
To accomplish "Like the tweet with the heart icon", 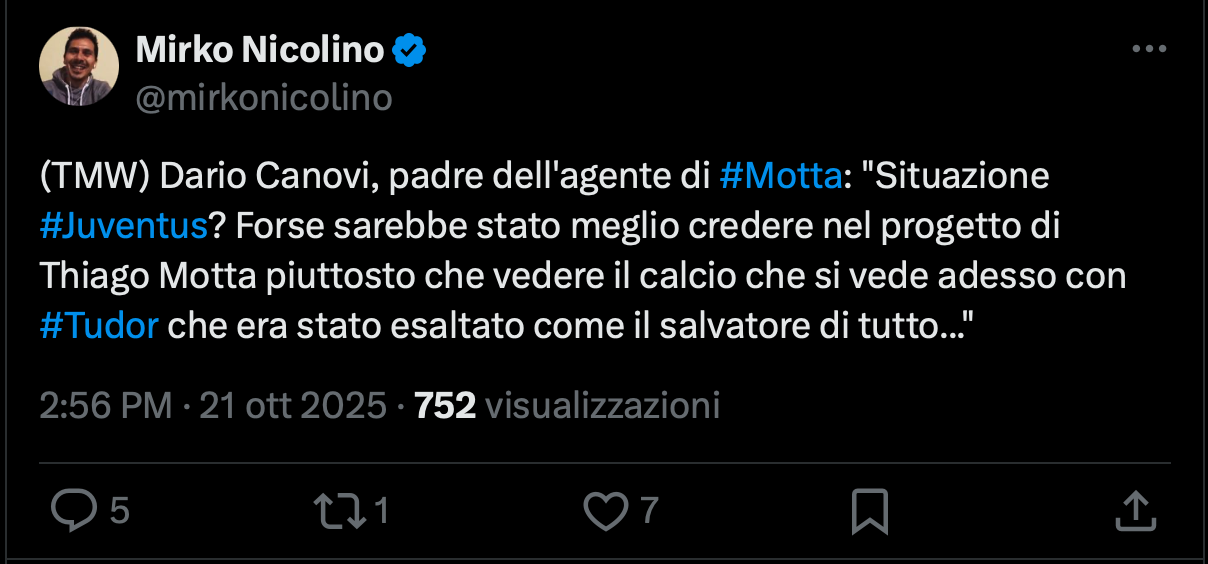I will pos(604,512).
